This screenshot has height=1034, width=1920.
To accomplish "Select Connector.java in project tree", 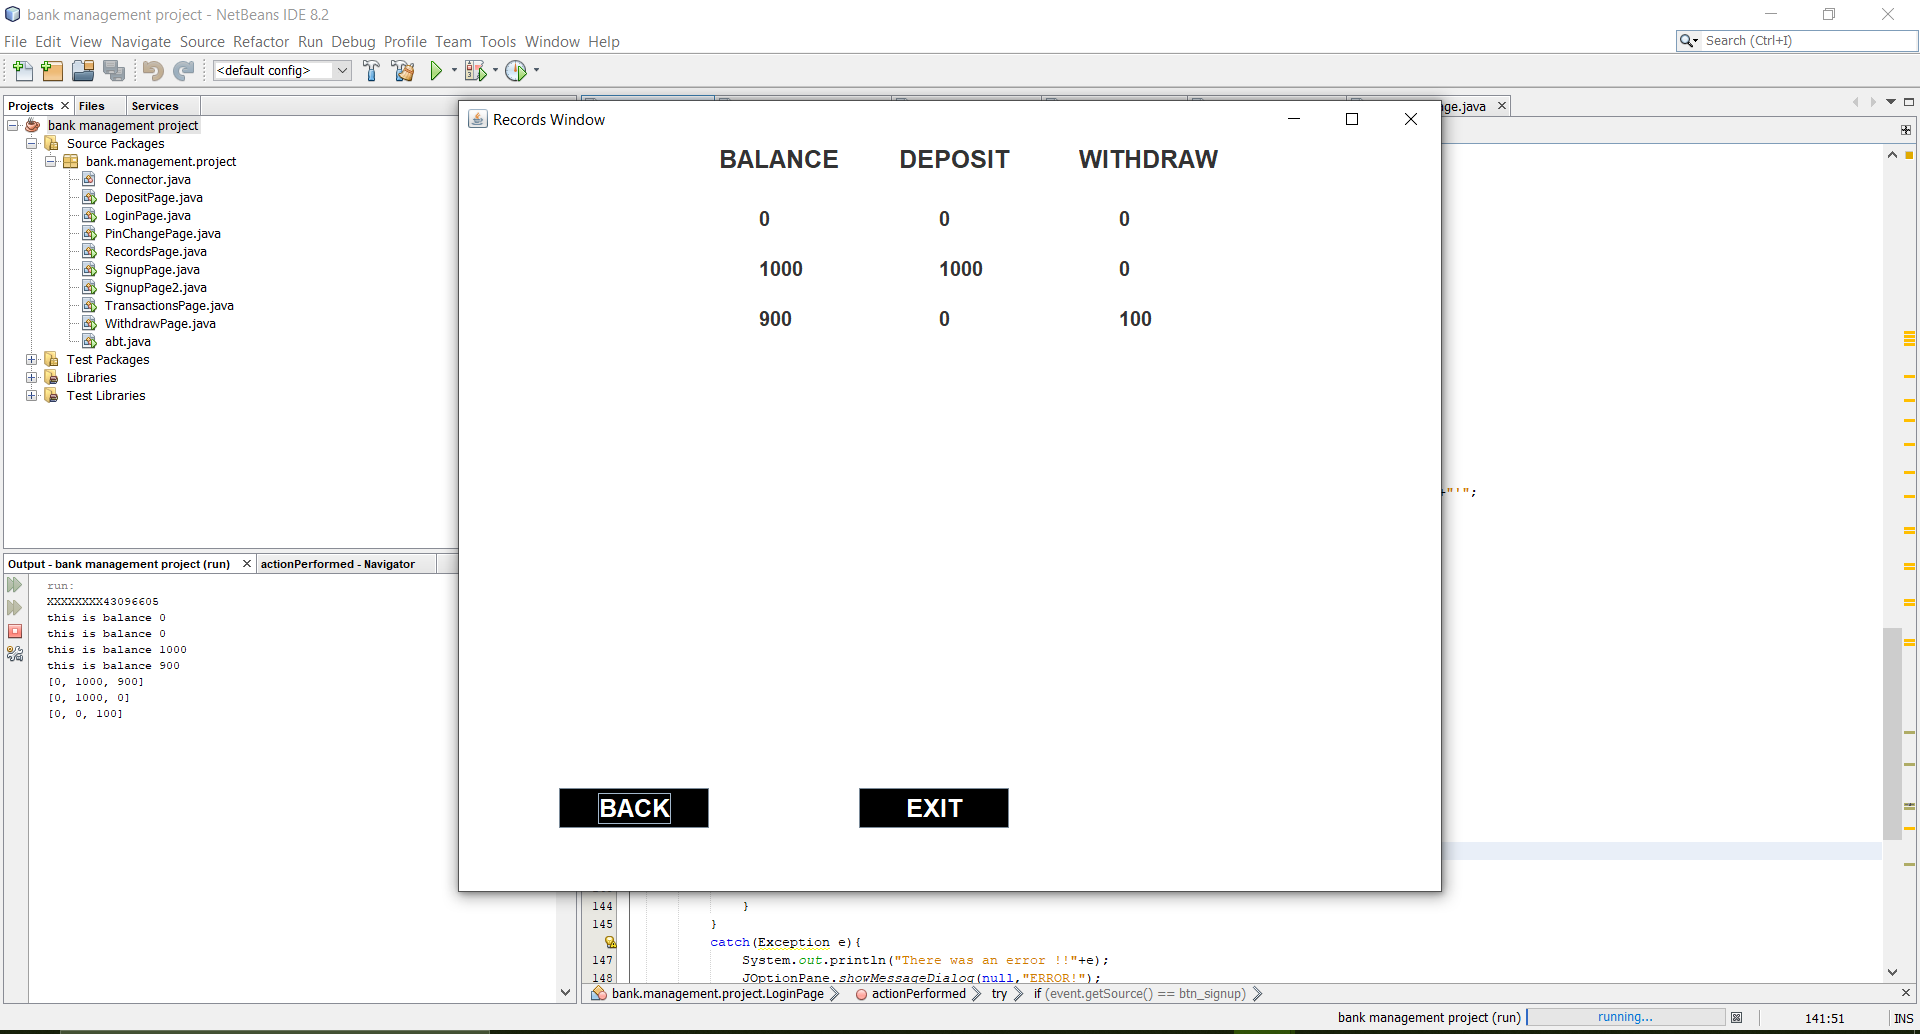I will [147, 179].
